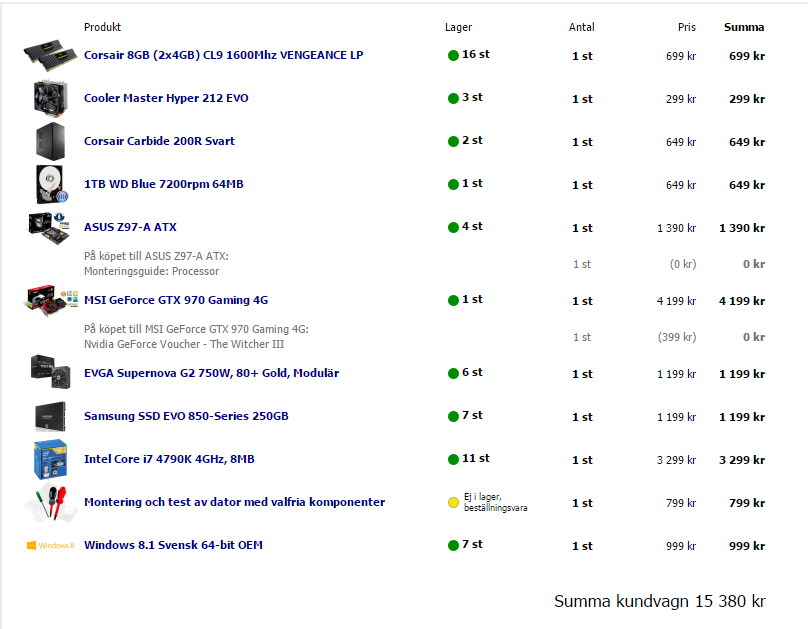This screenshot has height=629, width=808.
Task: Open the 1TB WD Blue 7200rpm link
Action: tap(163, 184)
